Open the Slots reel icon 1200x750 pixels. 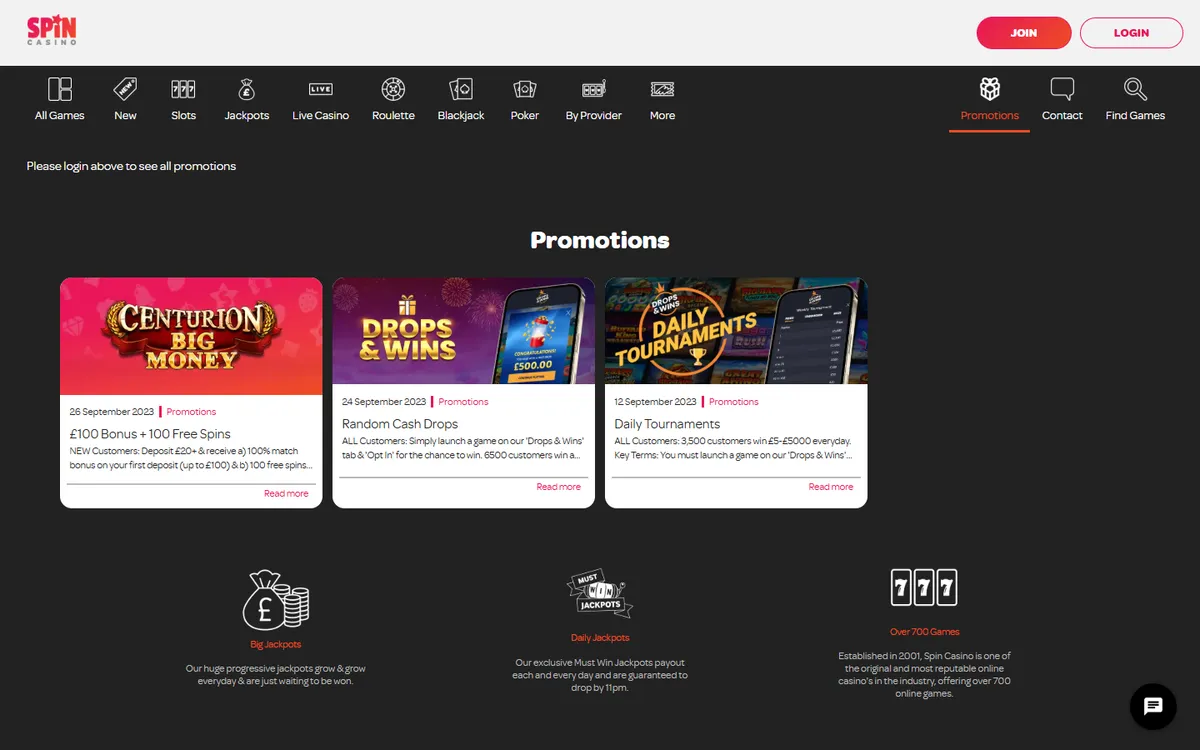click(x=183, y=89)
